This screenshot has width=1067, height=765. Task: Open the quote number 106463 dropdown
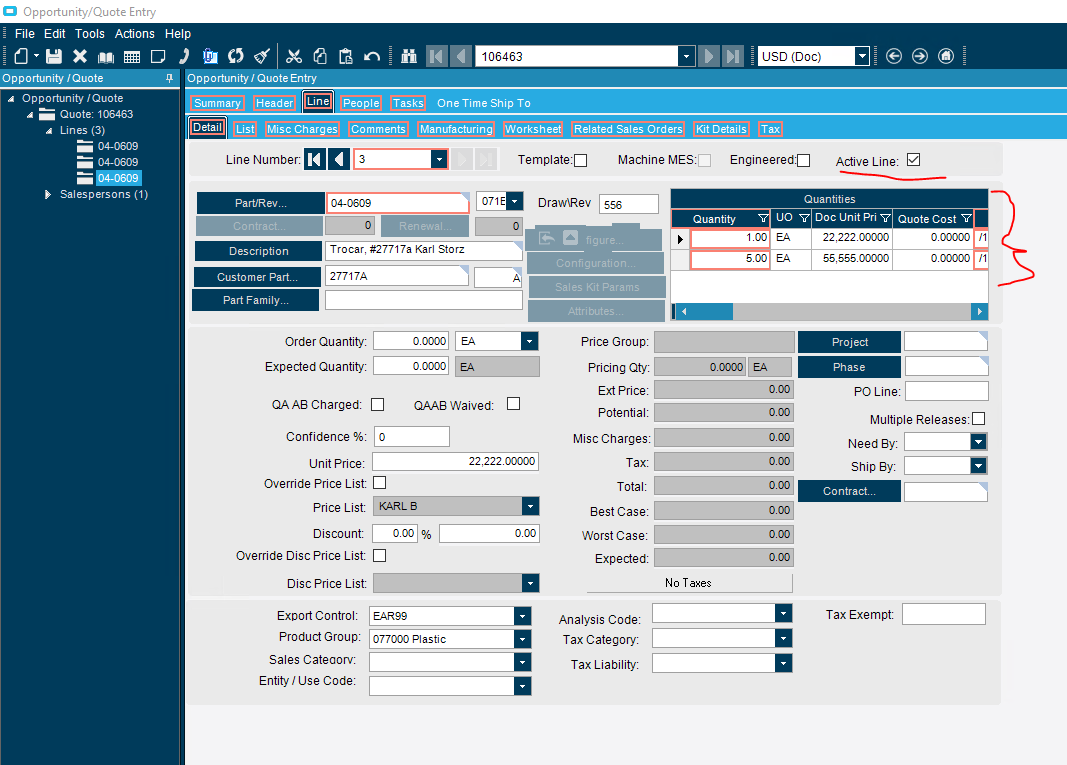tap(686, 56)
